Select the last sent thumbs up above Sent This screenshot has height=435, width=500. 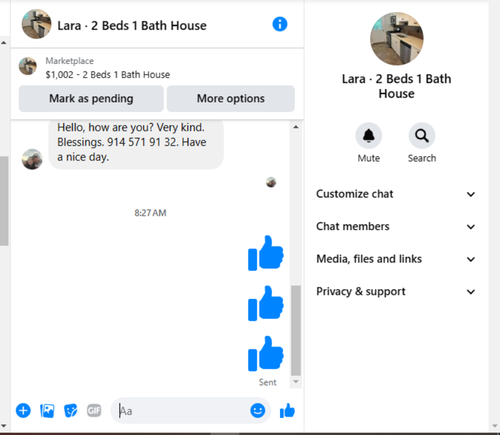[x=266, y=353]
